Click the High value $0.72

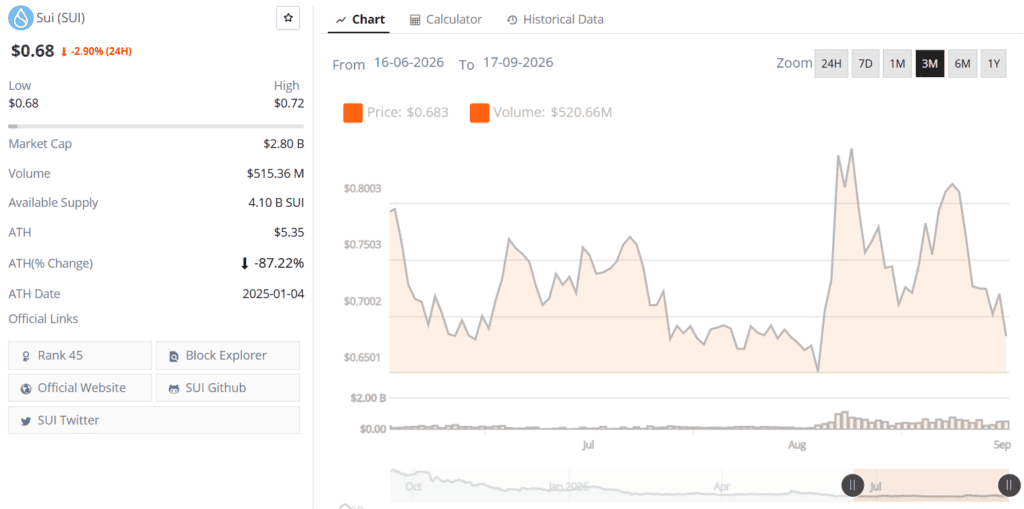click(x=289, y=103)
